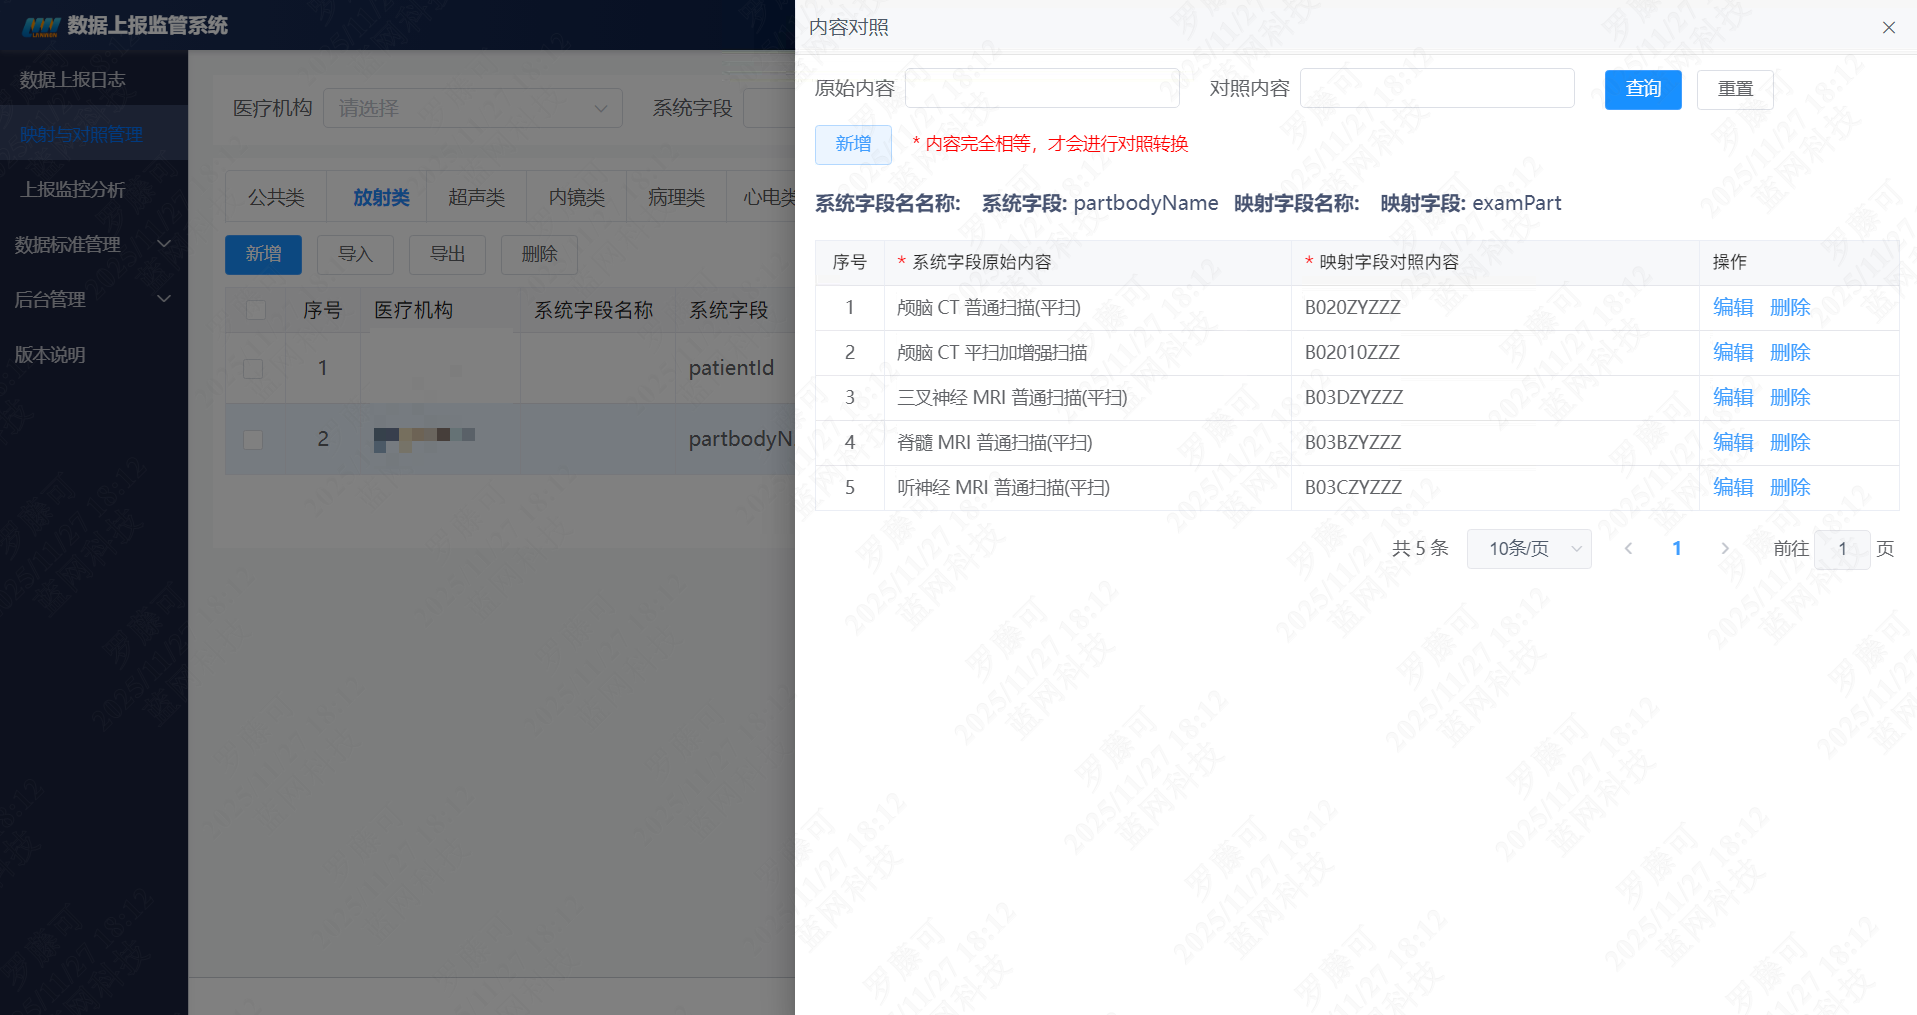Viewport: 1917px width, 1015px height.
Task: Expand the 数据标准管理 sidebar menu
Action: (x=93, y=244)
